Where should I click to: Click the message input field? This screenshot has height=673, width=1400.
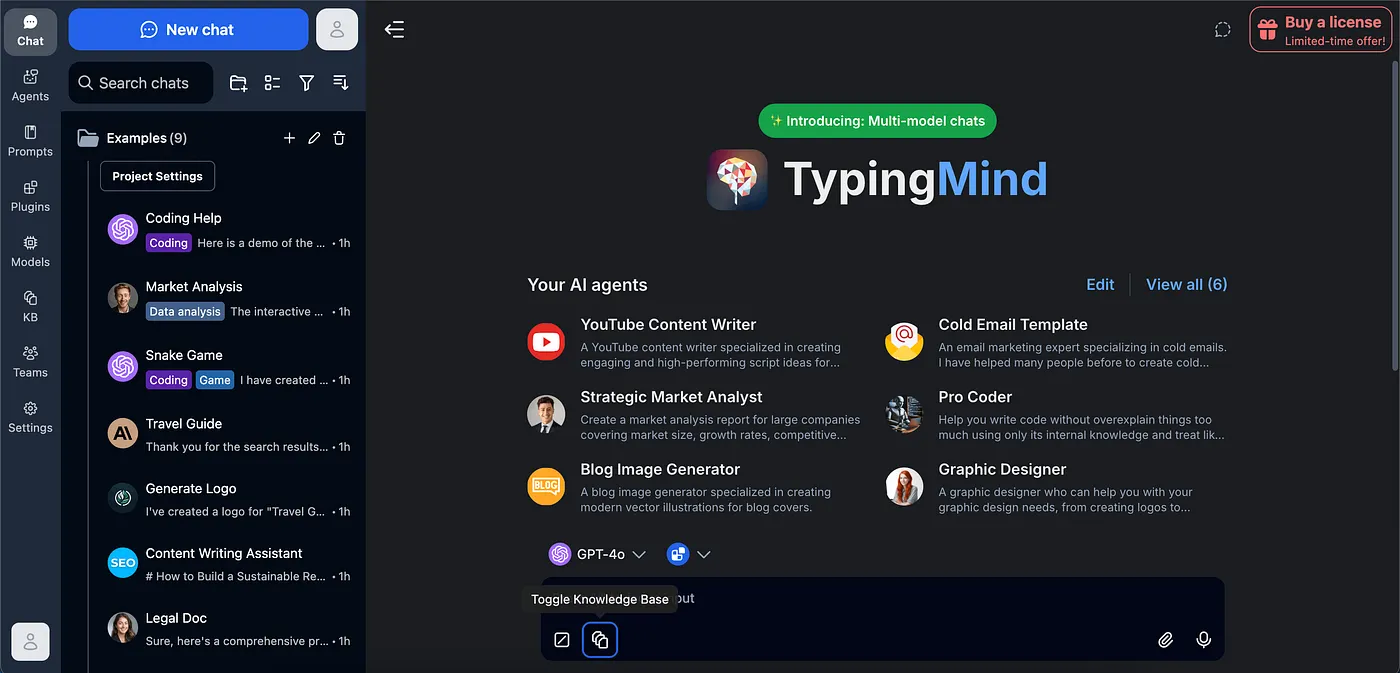point(883,599)
